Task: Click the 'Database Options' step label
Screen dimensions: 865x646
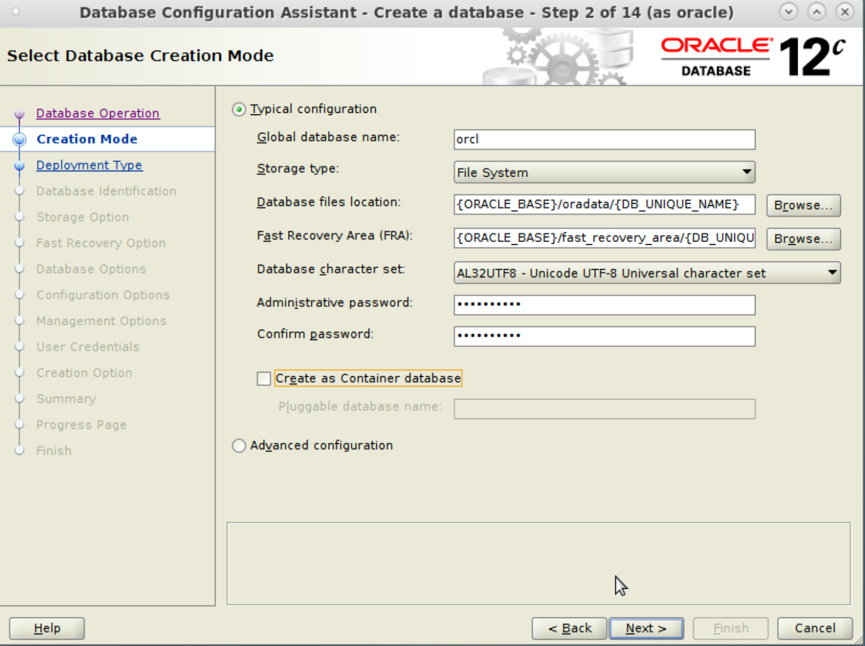Action: (91, 269)
